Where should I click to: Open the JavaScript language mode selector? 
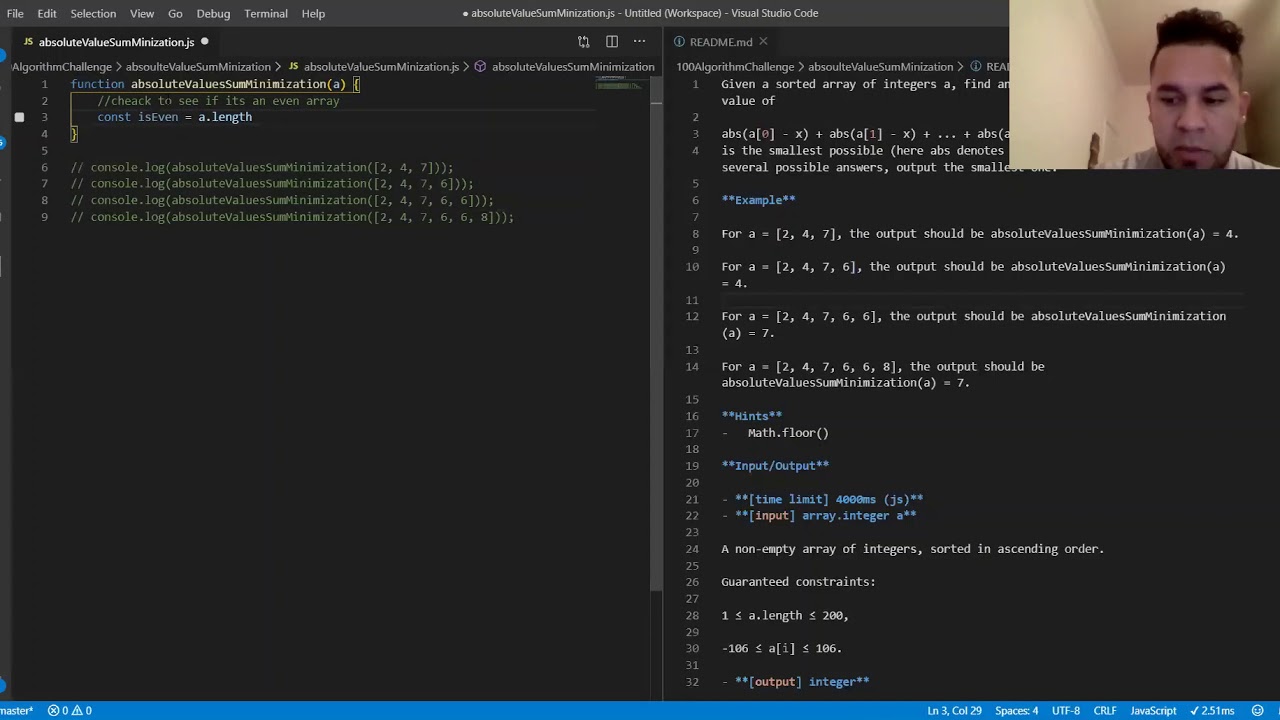click(x=1152, y=711)
